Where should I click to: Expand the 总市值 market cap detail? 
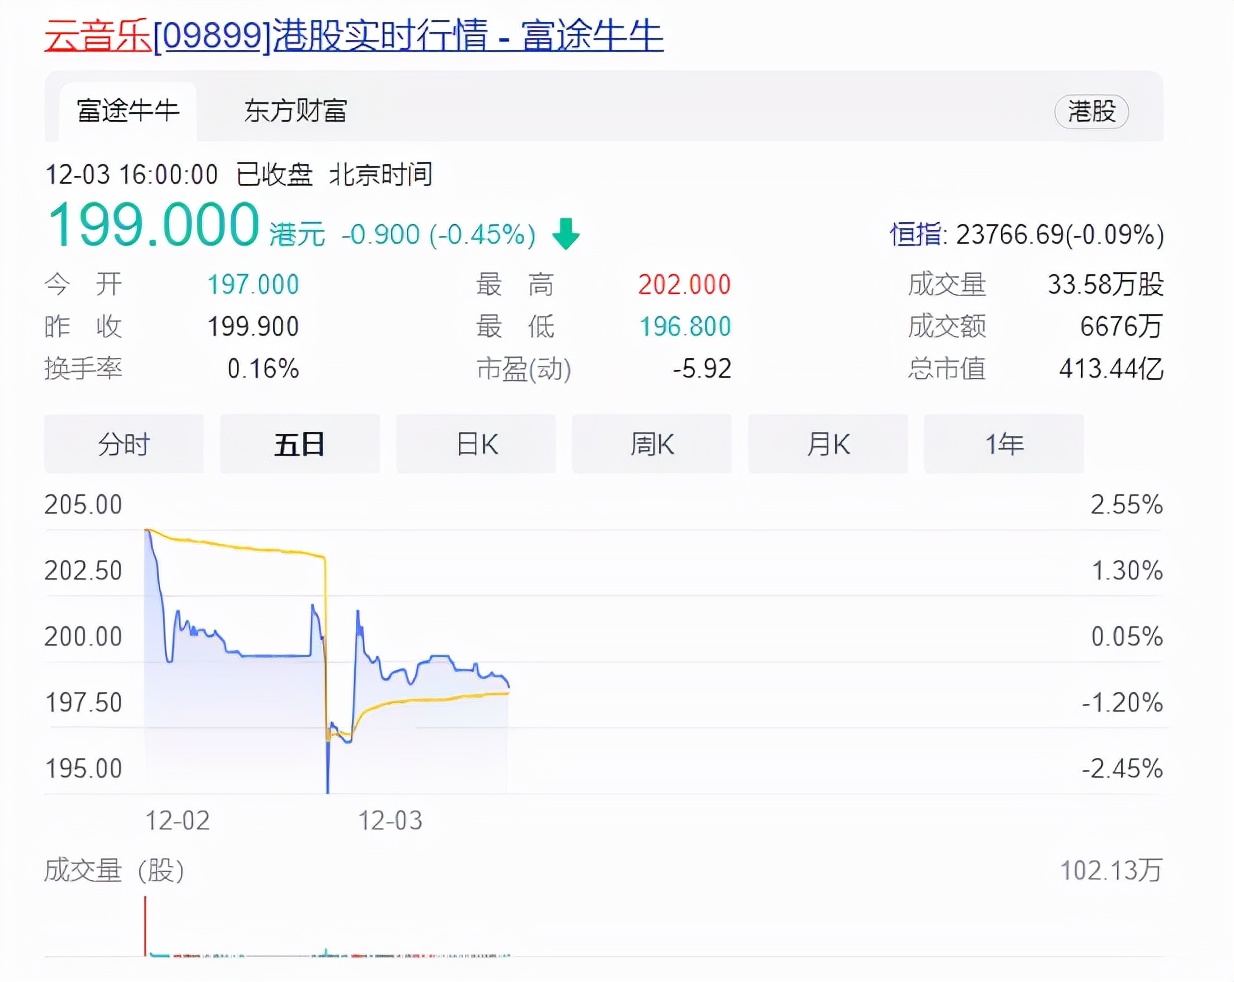(946, 369)
